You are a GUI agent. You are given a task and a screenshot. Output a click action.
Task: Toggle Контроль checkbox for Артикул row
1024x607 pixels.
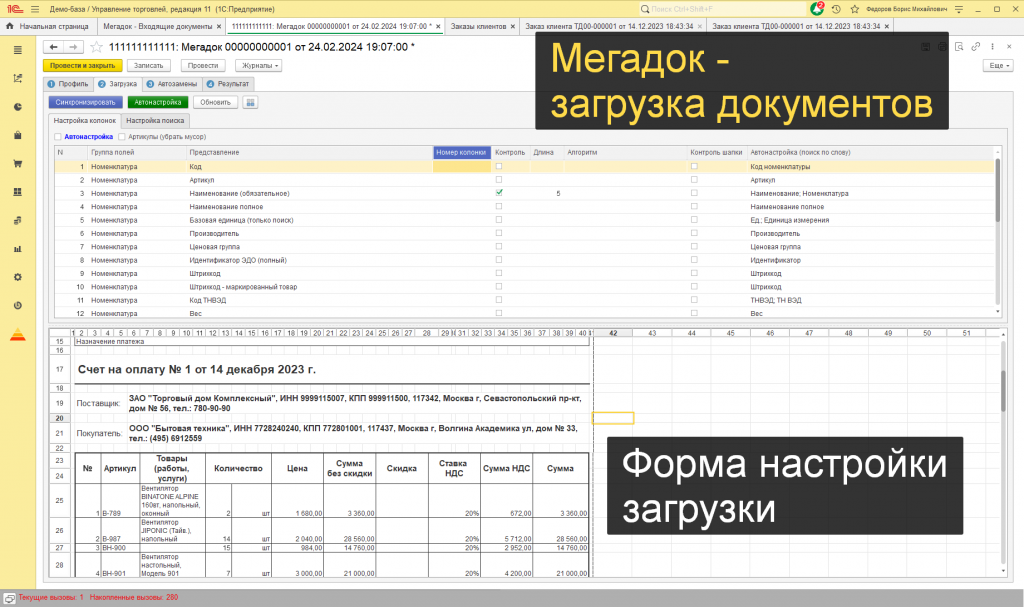tap(499, 180)
